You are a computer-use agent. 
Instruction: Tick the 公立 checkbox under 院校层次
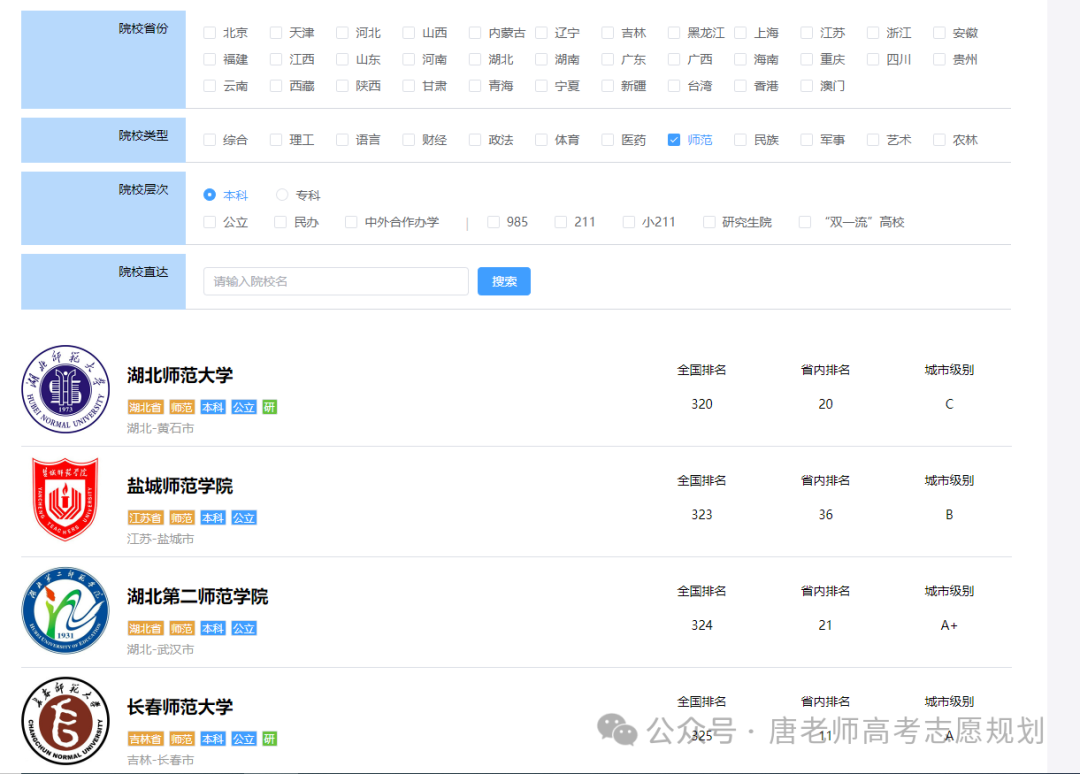pyautogui.click(x=209, y=222)
